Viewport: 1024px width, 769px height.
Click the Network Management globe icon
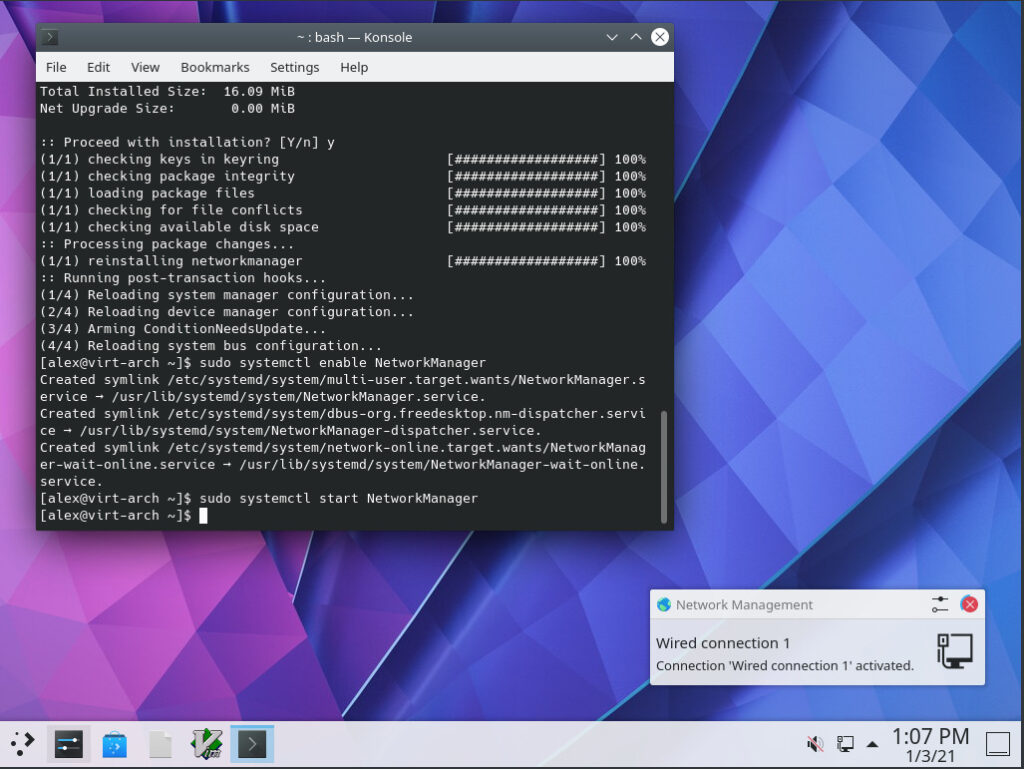click(x=663, y=604)
